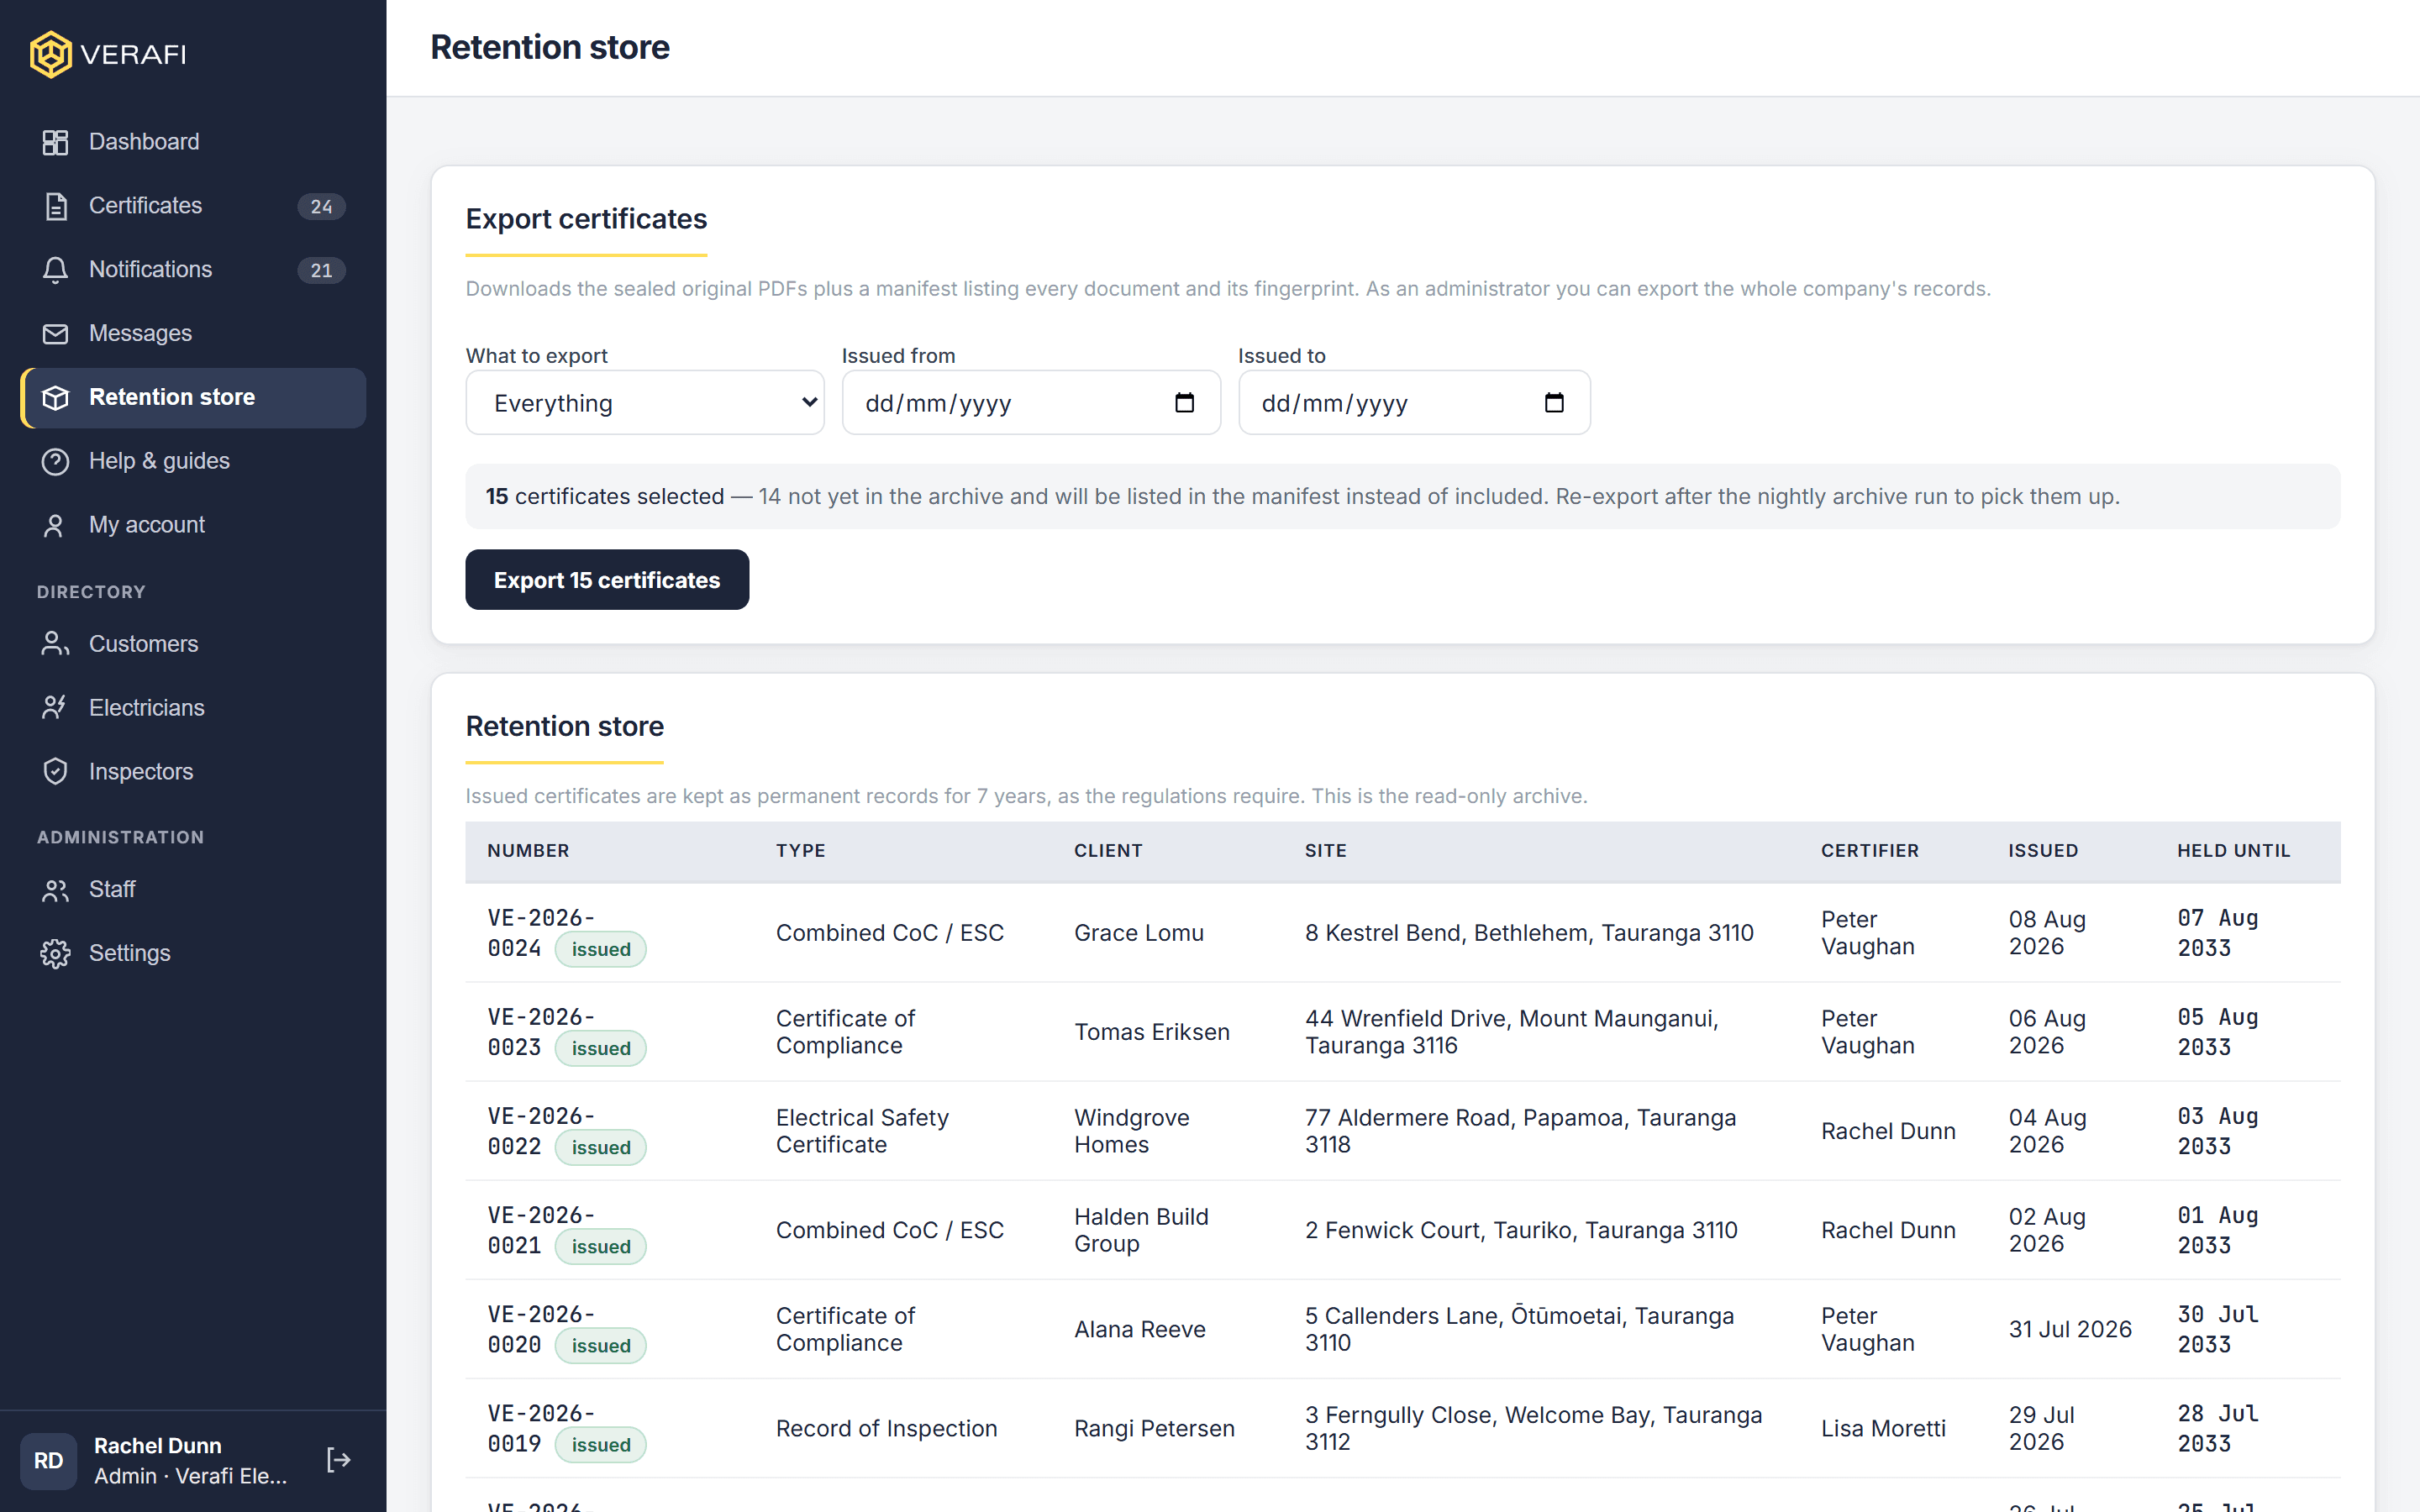The width and height of the screenshot is (2420, 1512).
Task: Click the Notifications count badge 21
Action: click(321, 270)
